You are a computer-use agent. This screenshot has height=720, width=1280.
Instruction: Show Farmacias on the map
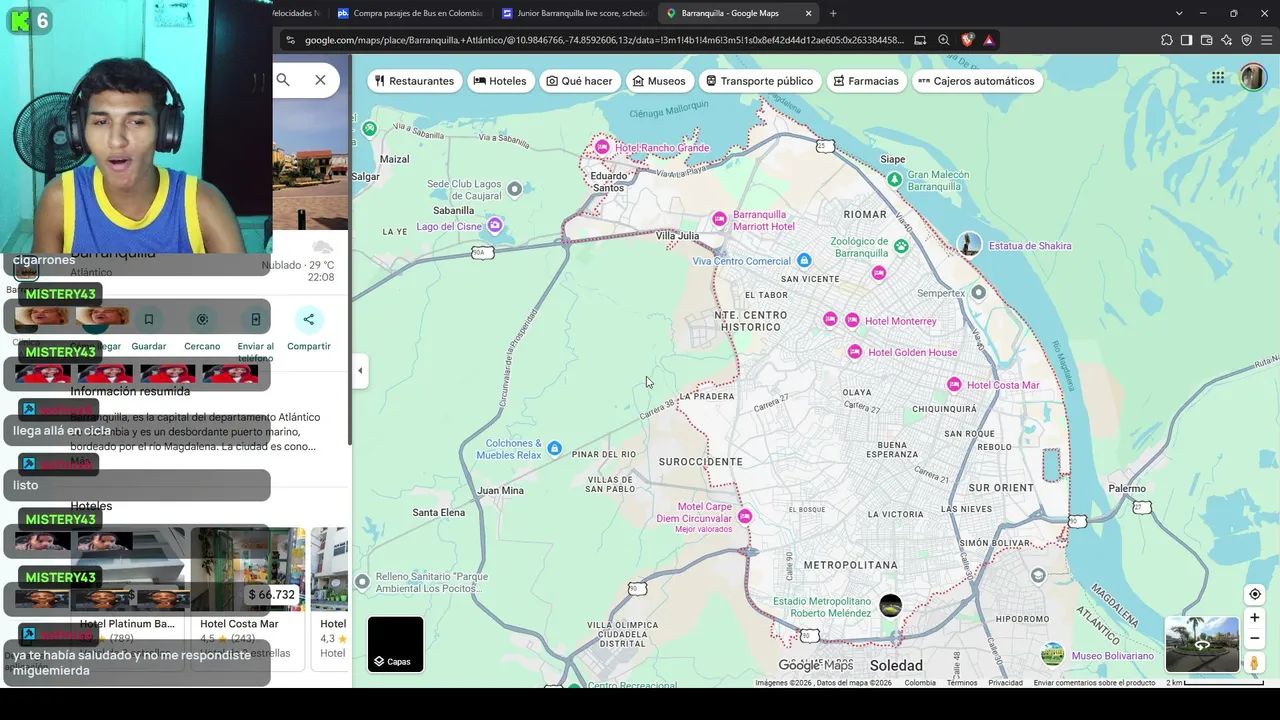point(866,81)
